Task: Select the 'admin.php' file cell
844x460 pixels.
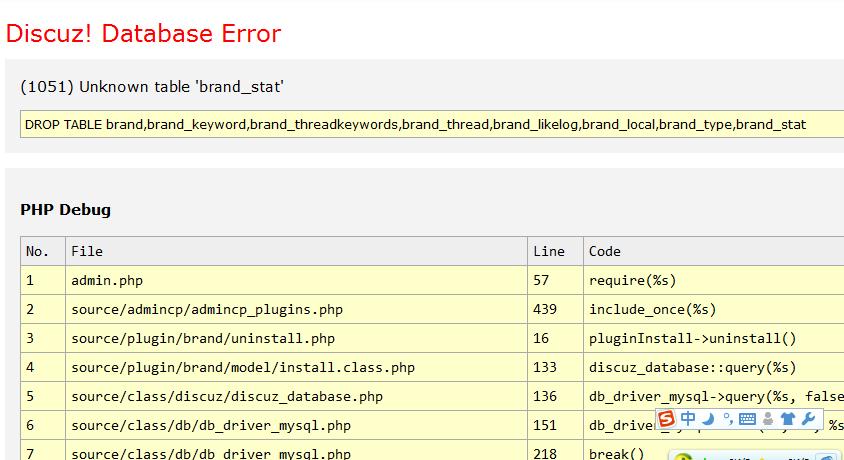Action: click(296, 280)
